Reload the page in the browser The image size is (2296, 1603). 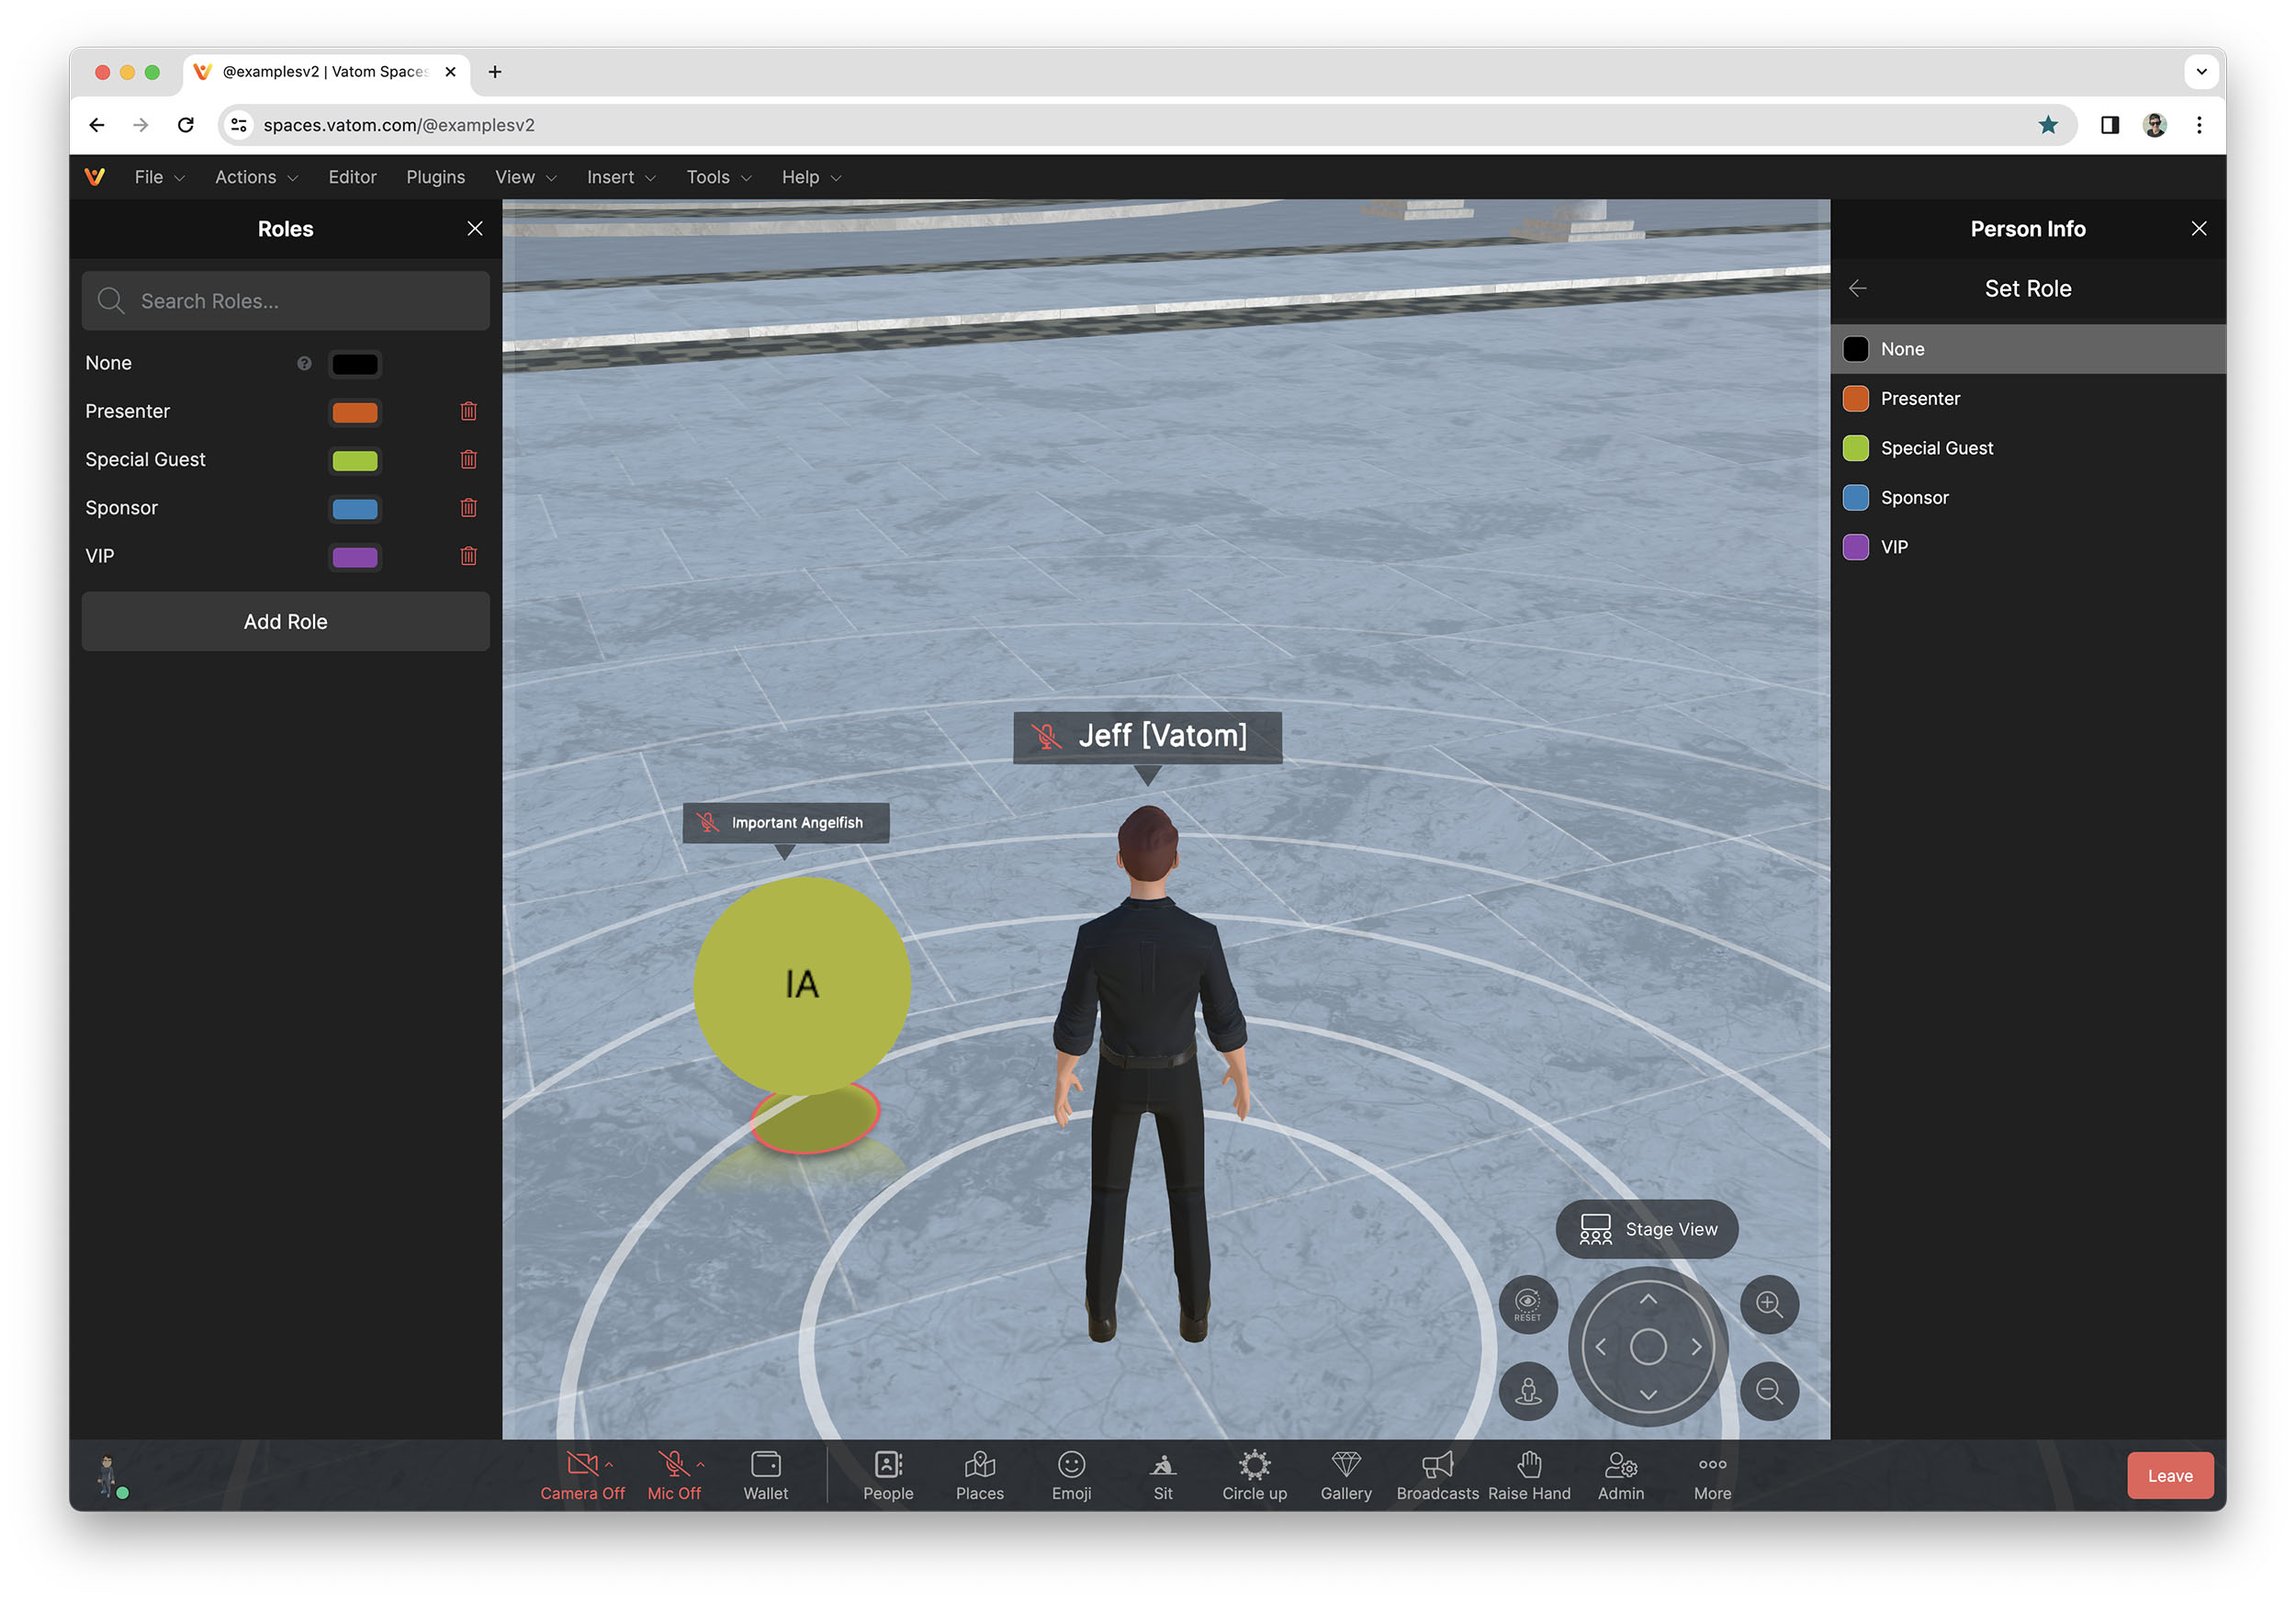[x=186, y=125]
